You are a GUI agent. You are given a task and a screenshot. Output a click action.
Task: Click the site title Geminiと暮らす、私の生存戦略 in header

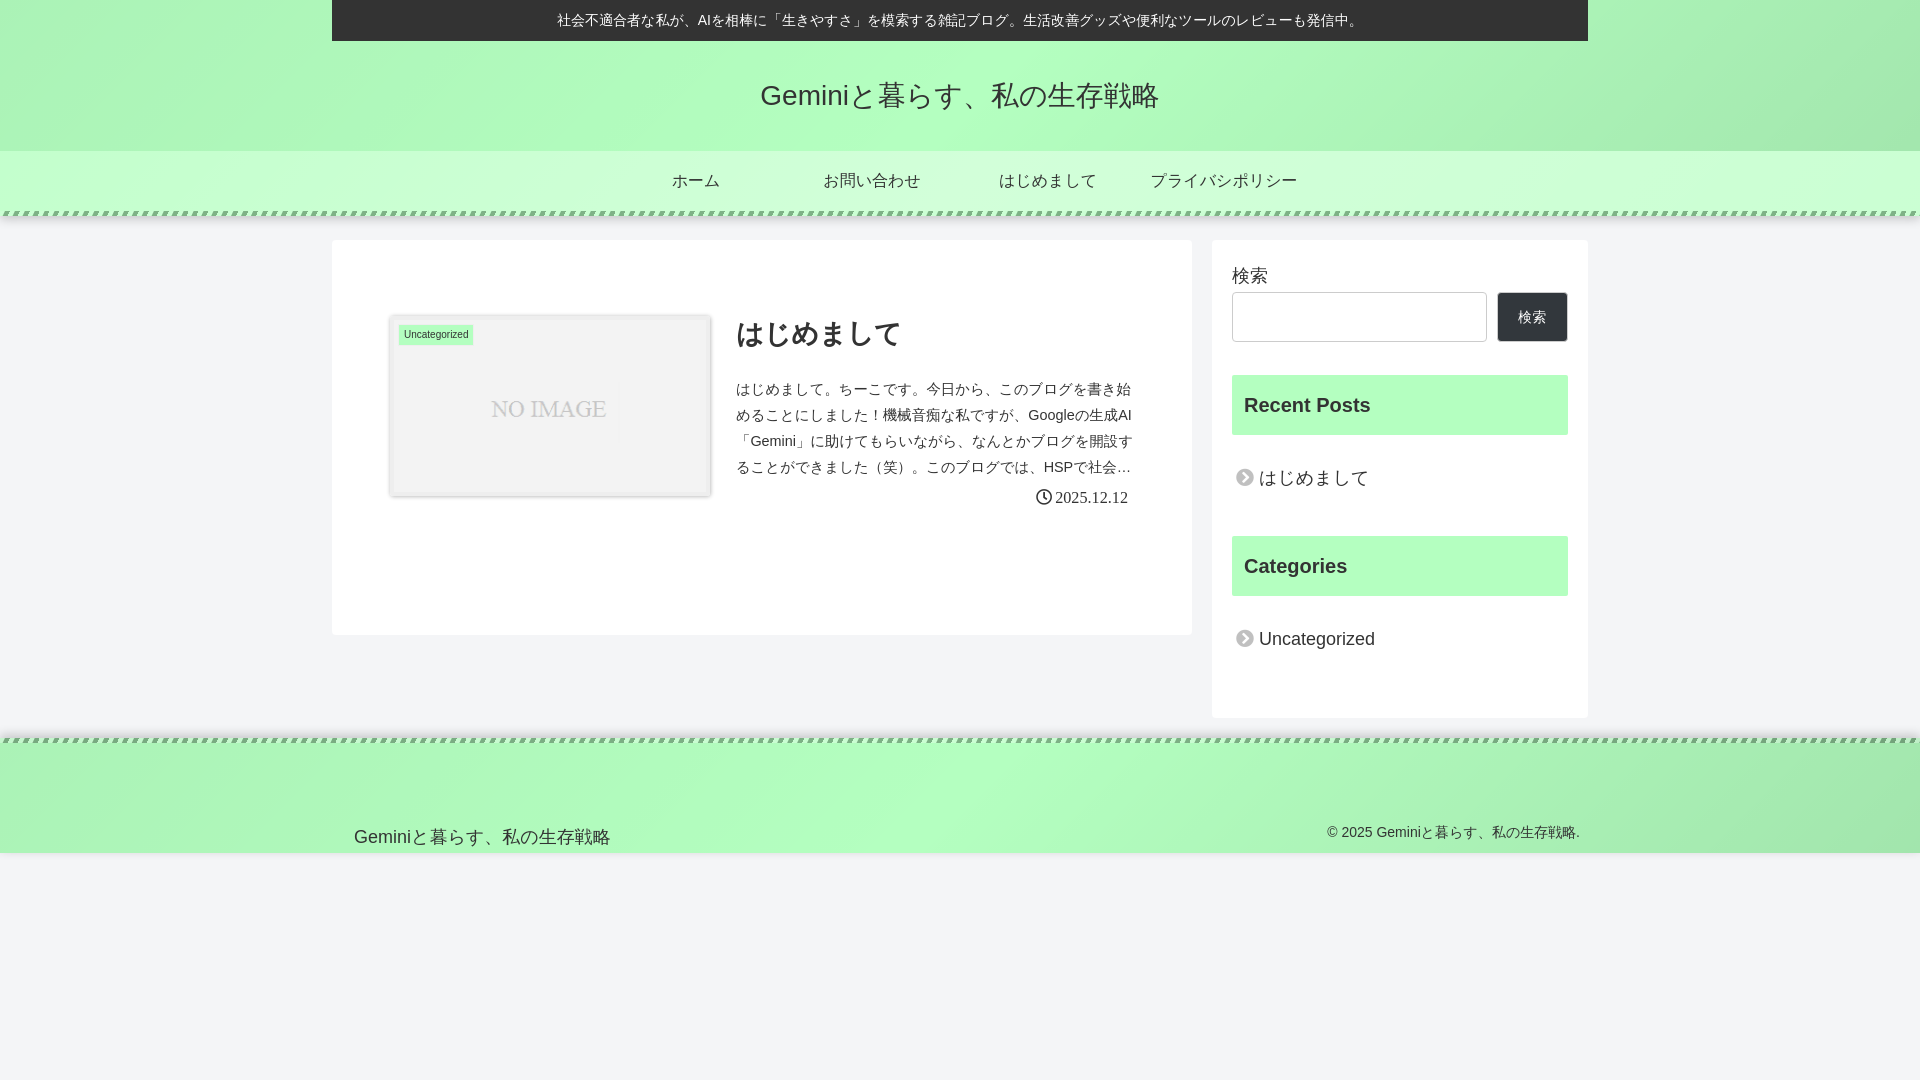pos(959,96)
